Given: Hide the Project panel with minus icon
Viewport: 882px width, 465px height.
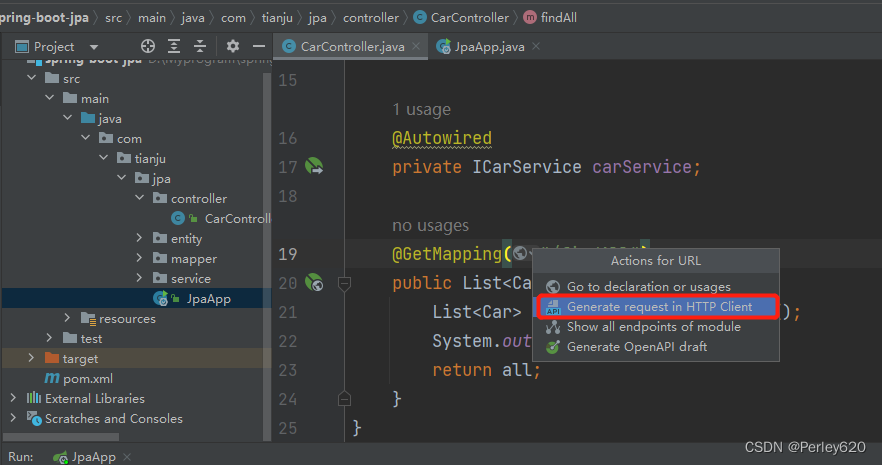Looking at the screenshot, I should pos(259,46).
